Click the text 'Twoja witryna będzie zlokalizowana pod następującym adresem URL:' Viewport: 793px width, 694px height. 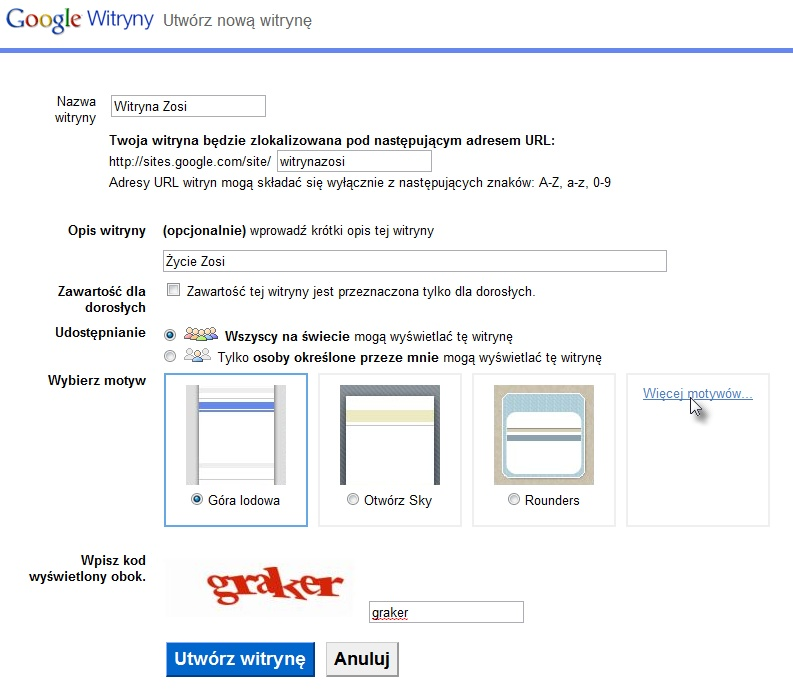[x=332, y=140]
